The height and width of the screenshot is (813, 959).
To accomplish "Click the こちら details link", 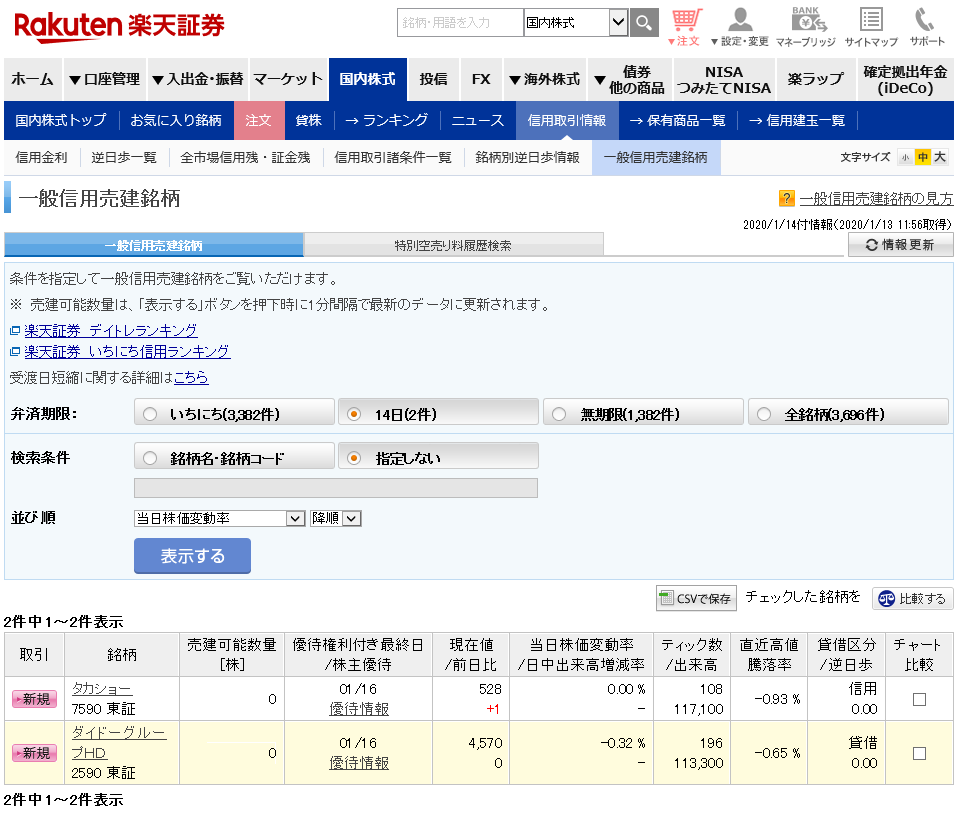I will click(191, 377).
